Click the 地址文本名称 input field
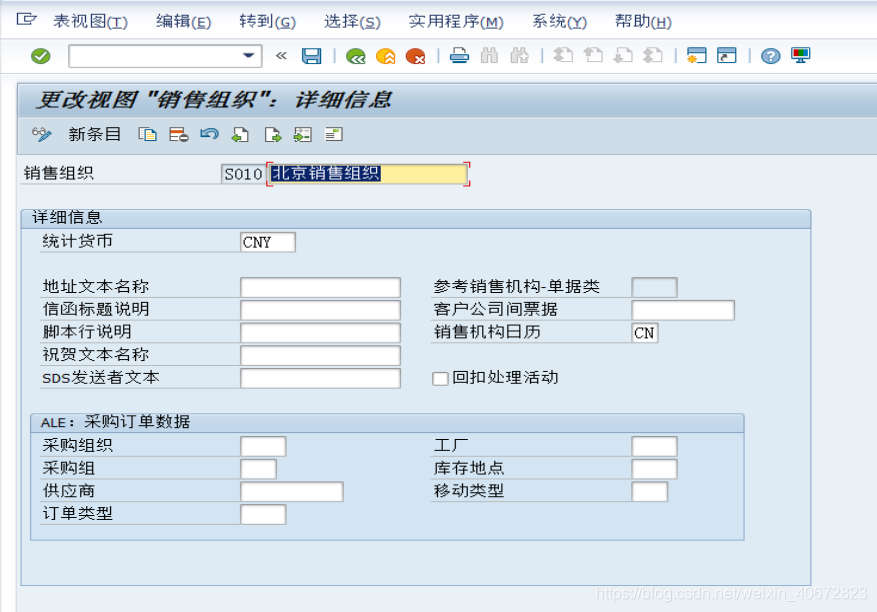This screenshot has height=612, width=877. point(320,287)
